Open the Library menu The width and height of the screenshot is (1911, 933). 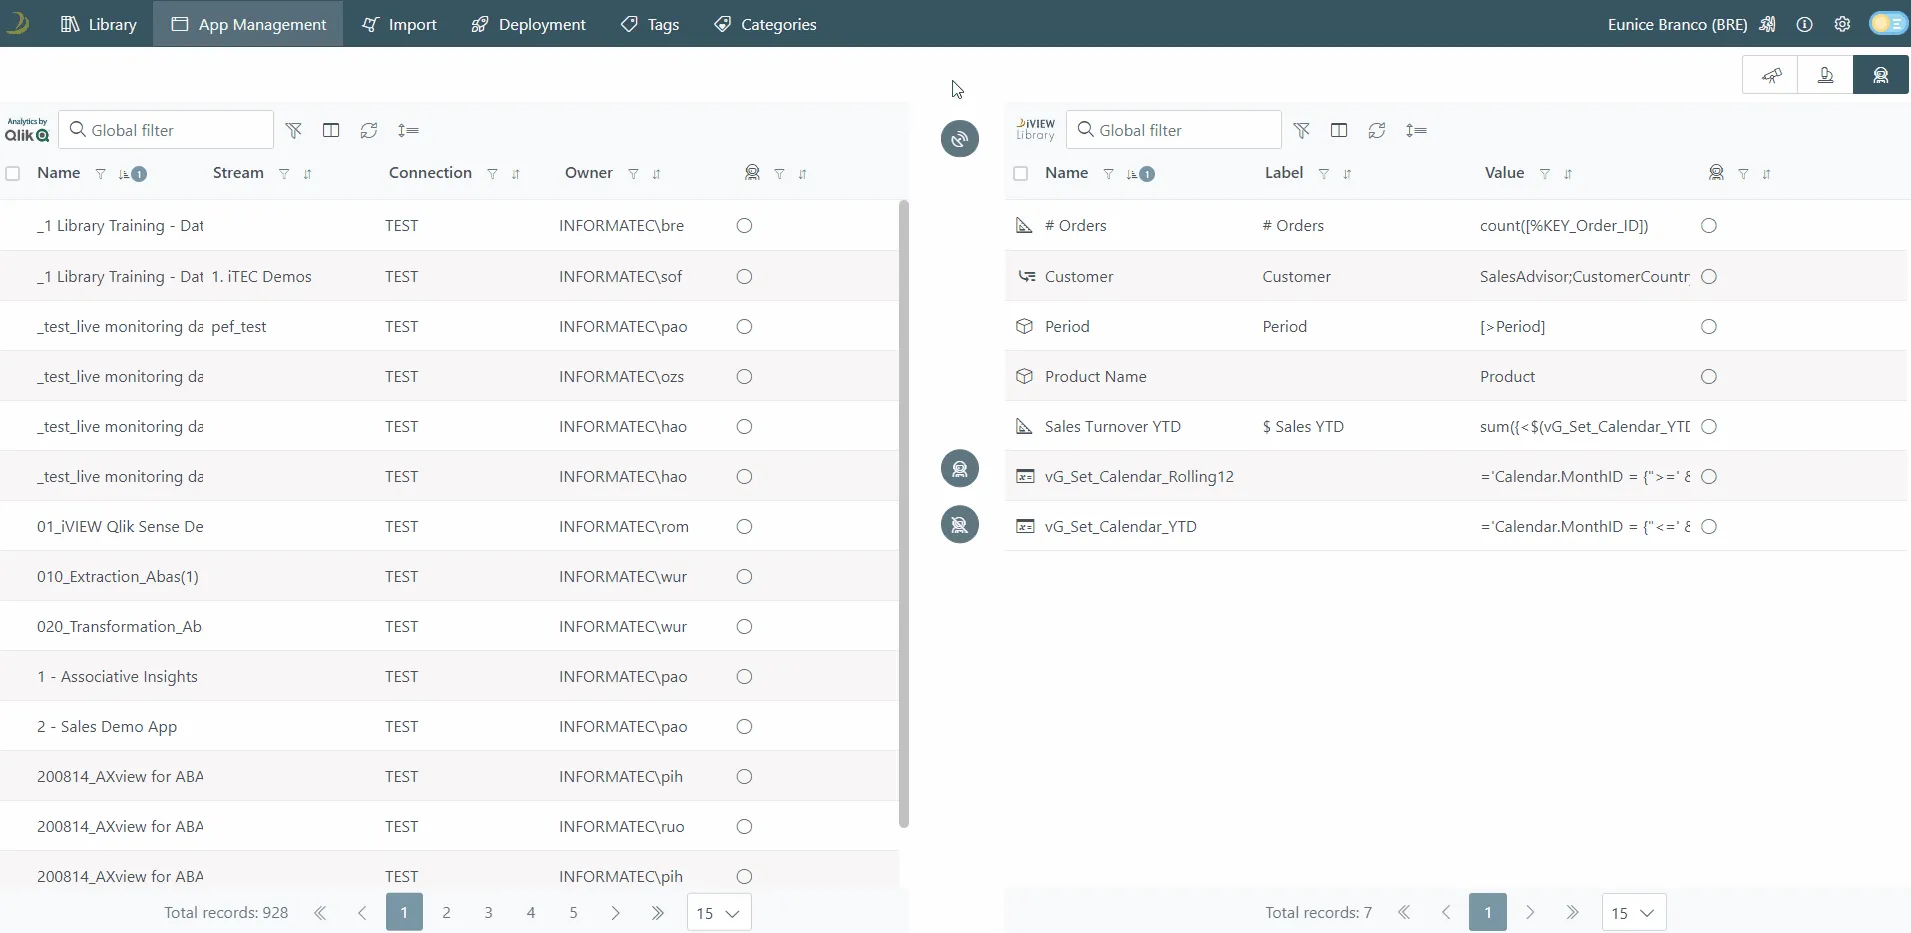98,24
